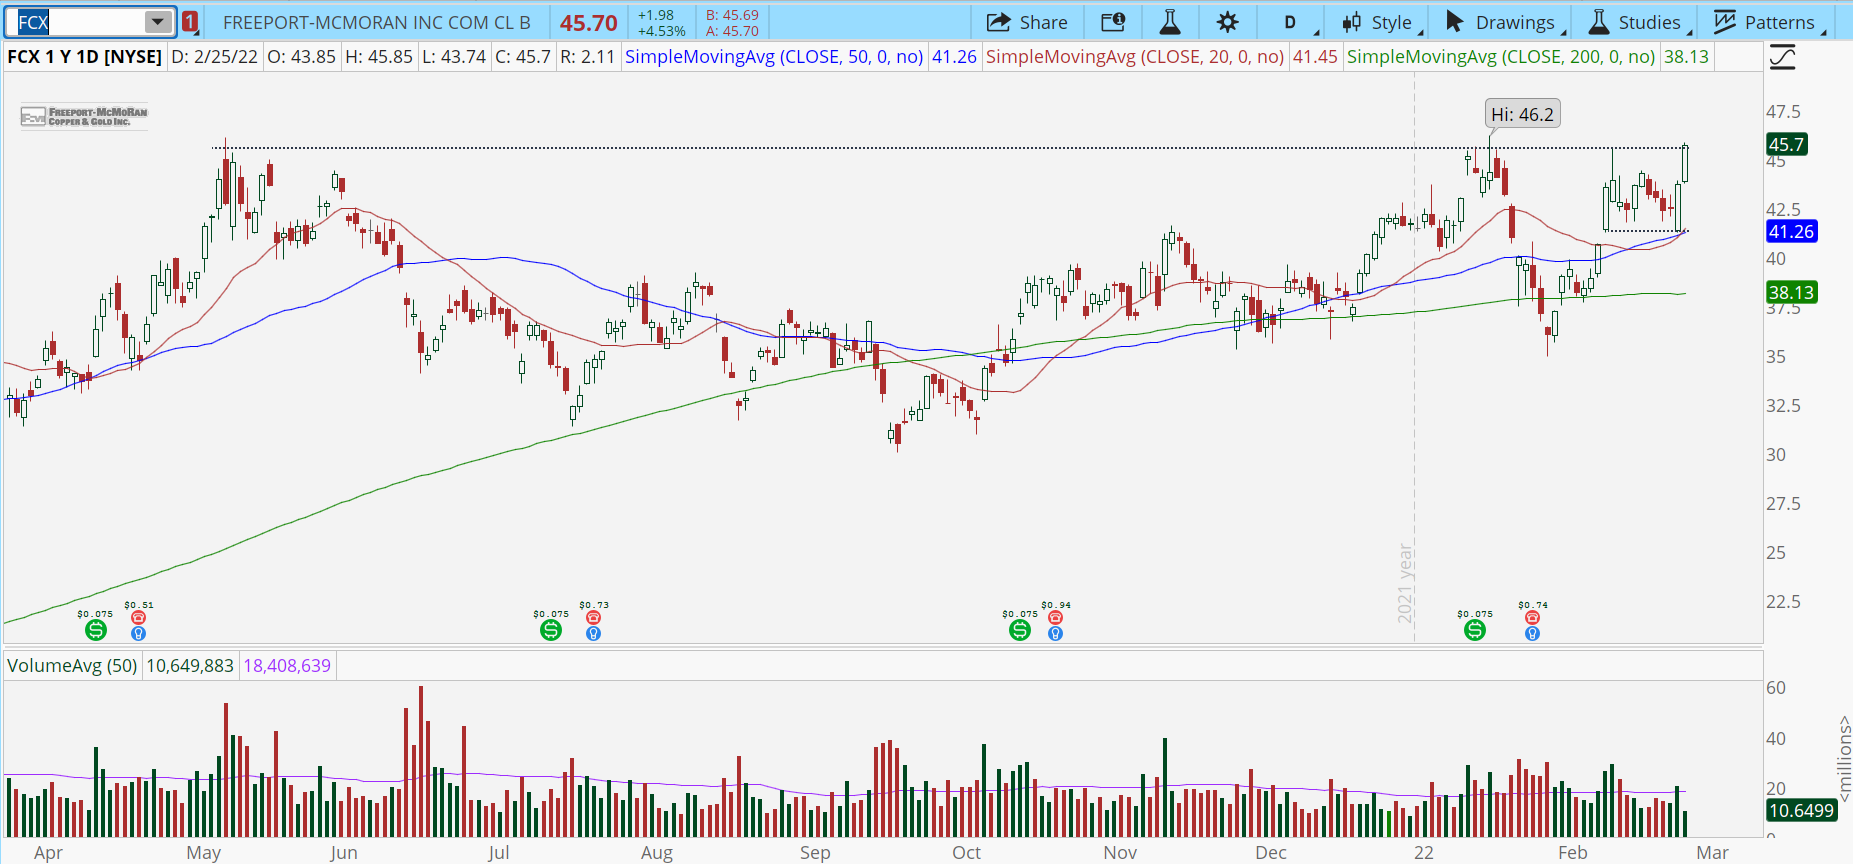Open the symbol selector dropdown arrow
The image size is (1853, 864).
[158, 22]
